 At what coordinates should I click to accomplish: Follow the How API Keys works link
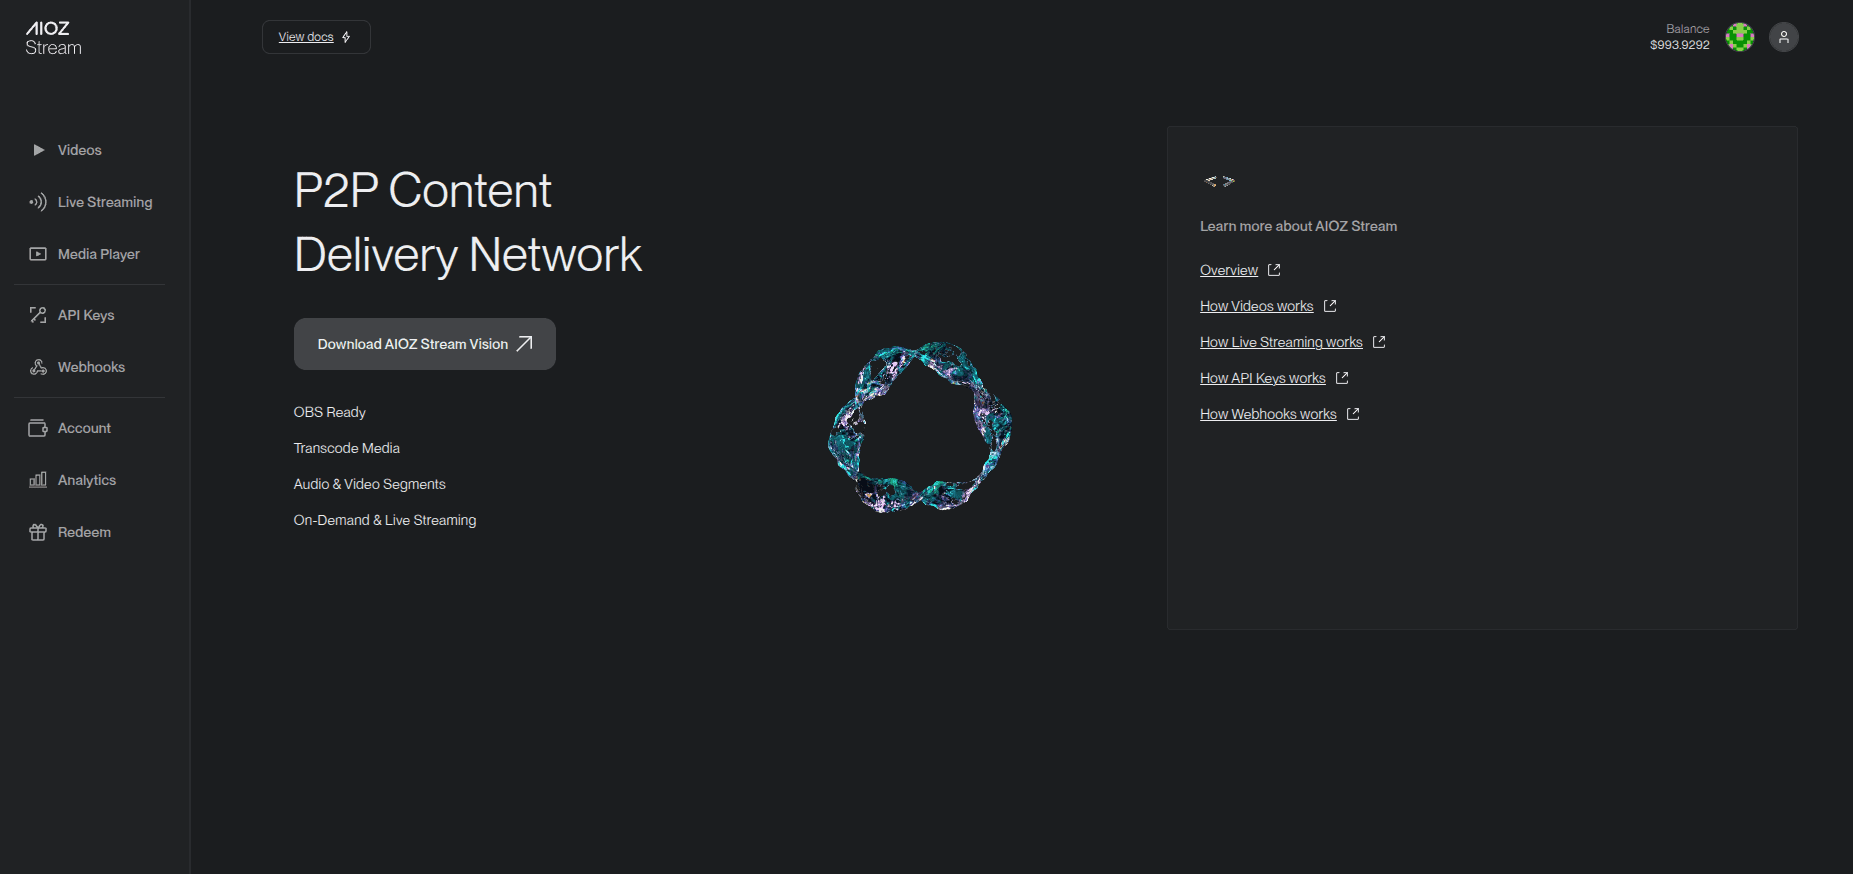pyautogui.click(x=1262, y=378)
